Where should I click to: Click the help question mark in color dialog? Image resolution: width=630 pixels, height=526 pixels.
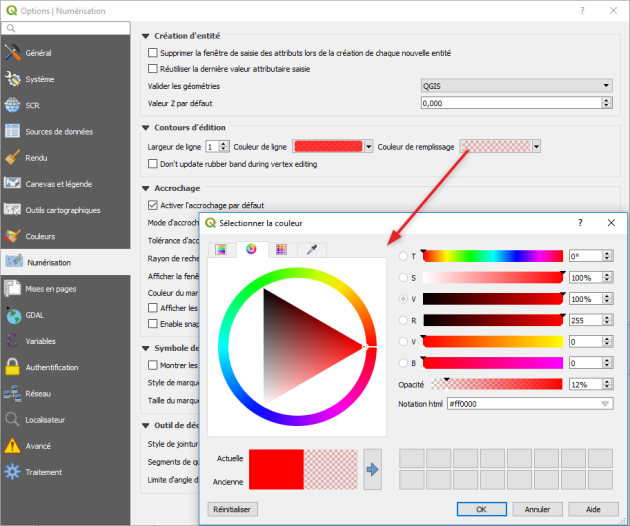click(580, 223)
